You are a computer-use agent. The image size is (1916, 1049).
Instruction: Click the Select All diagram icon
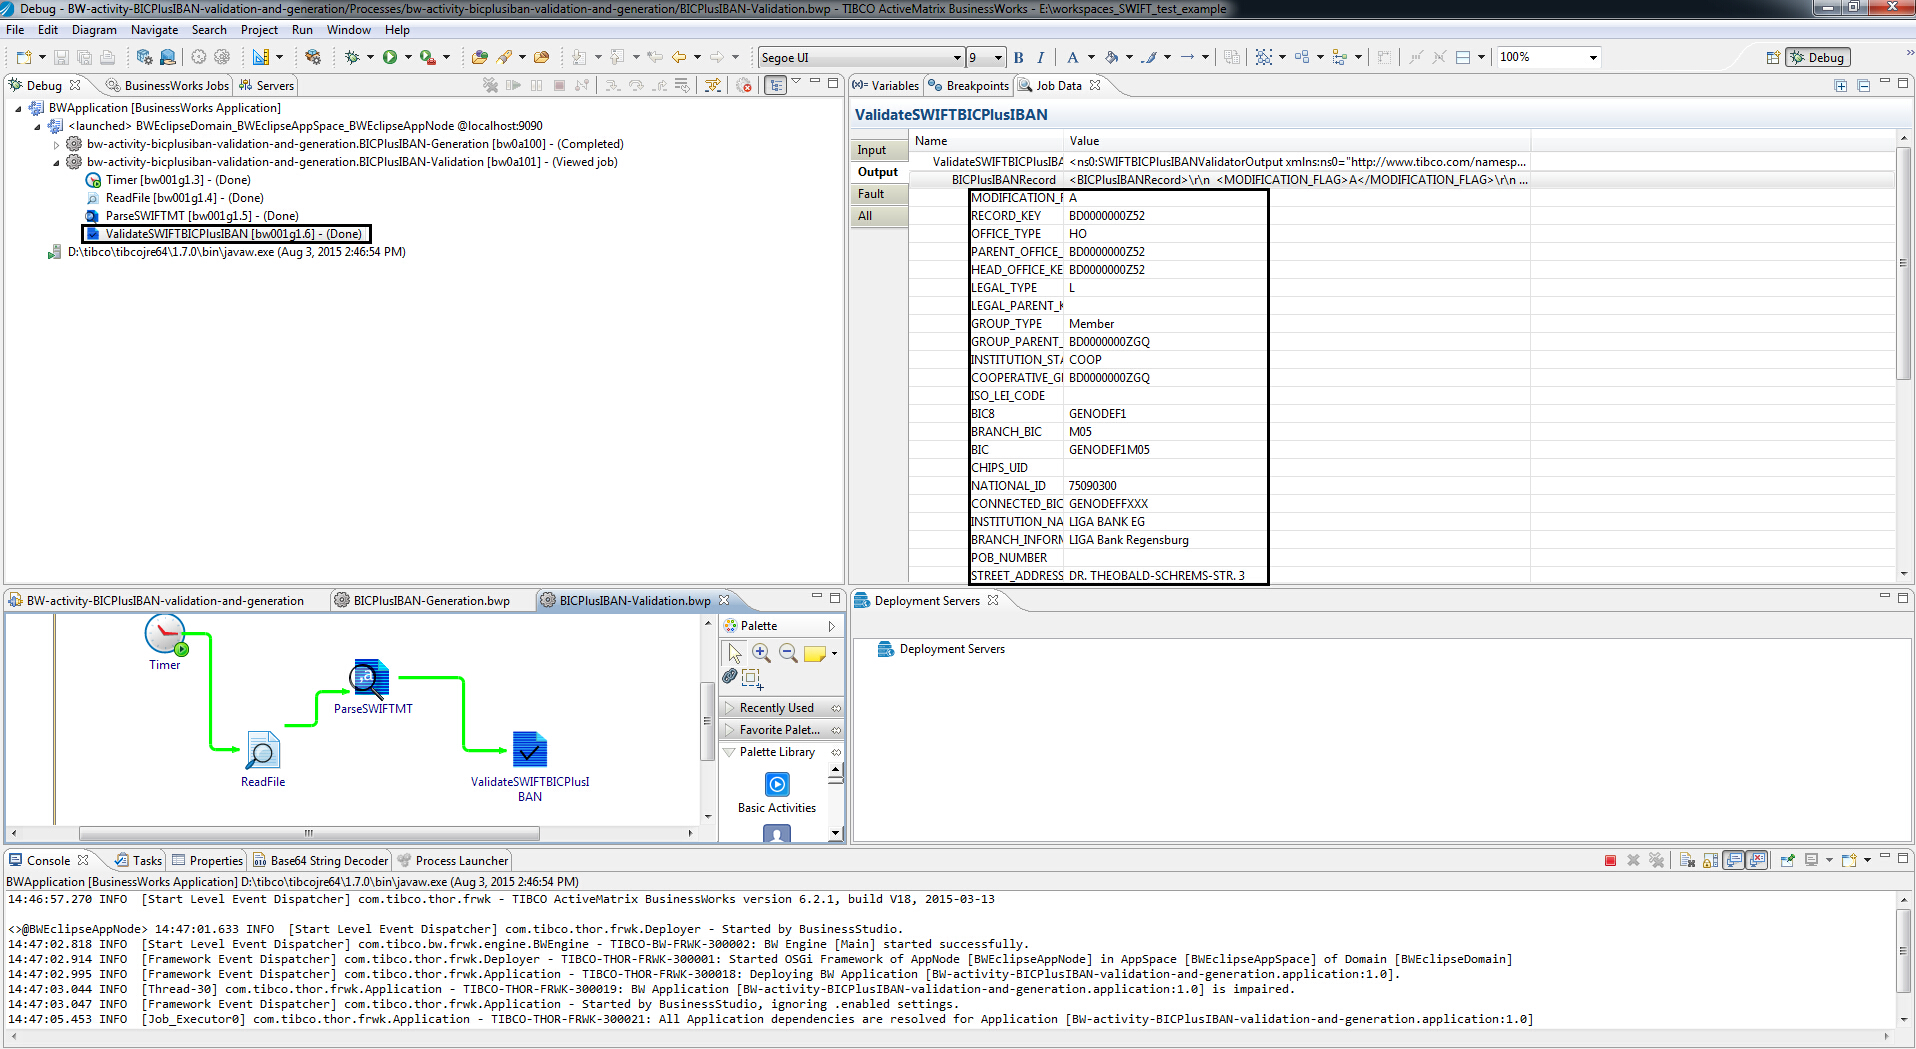(1264, 57)
